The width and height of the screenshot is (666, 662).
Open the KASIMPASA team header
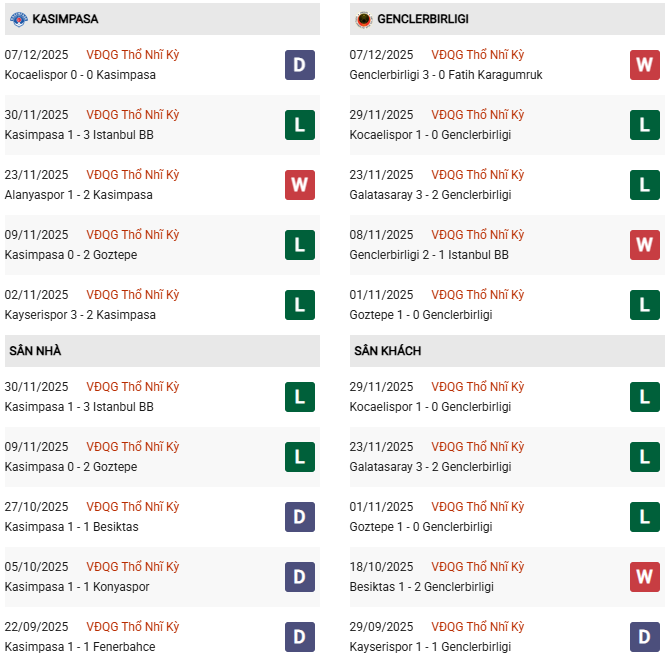(x=65, y=19)
